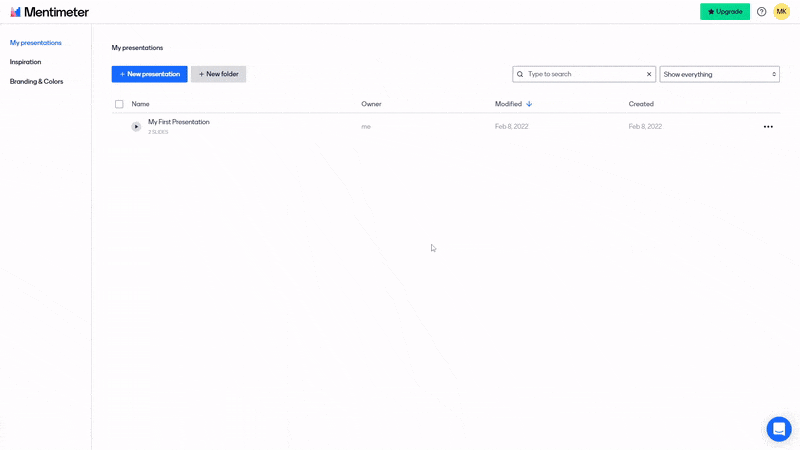This screenshot has height=450, width=800.
Task: Click the owner cell 'me'
Action: point(366,127)
